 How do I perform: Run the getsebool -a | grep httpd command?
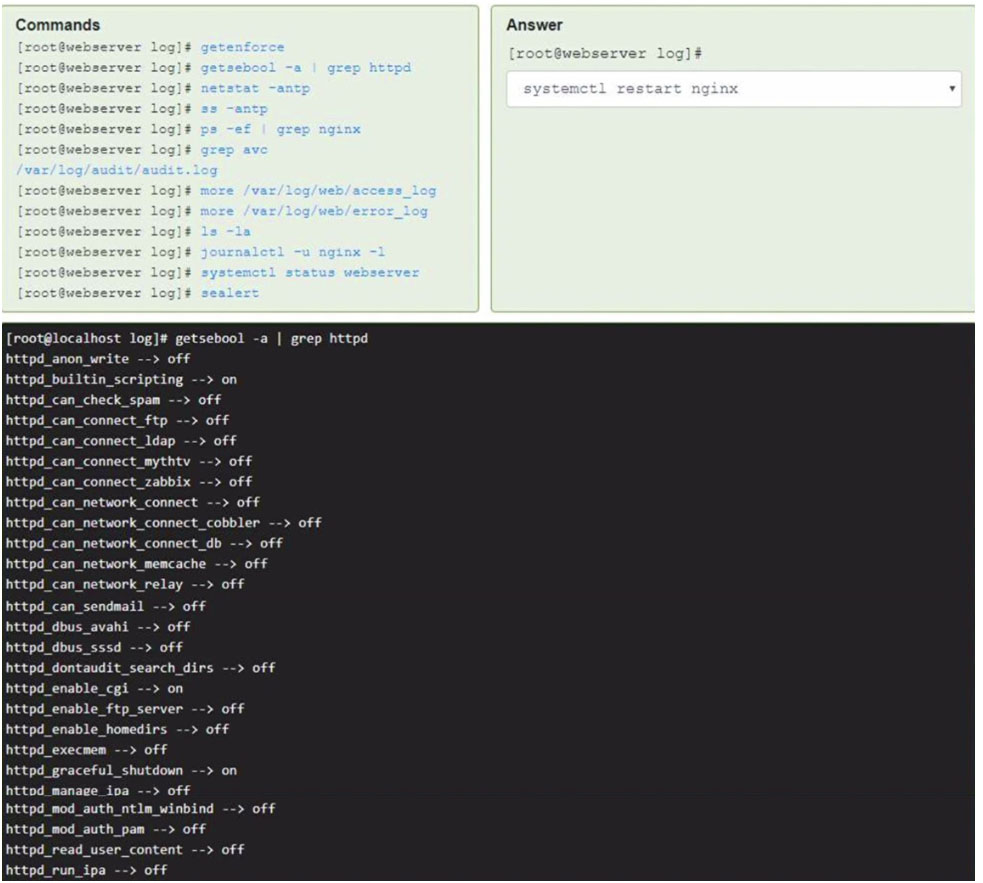(x=306, y=68)
